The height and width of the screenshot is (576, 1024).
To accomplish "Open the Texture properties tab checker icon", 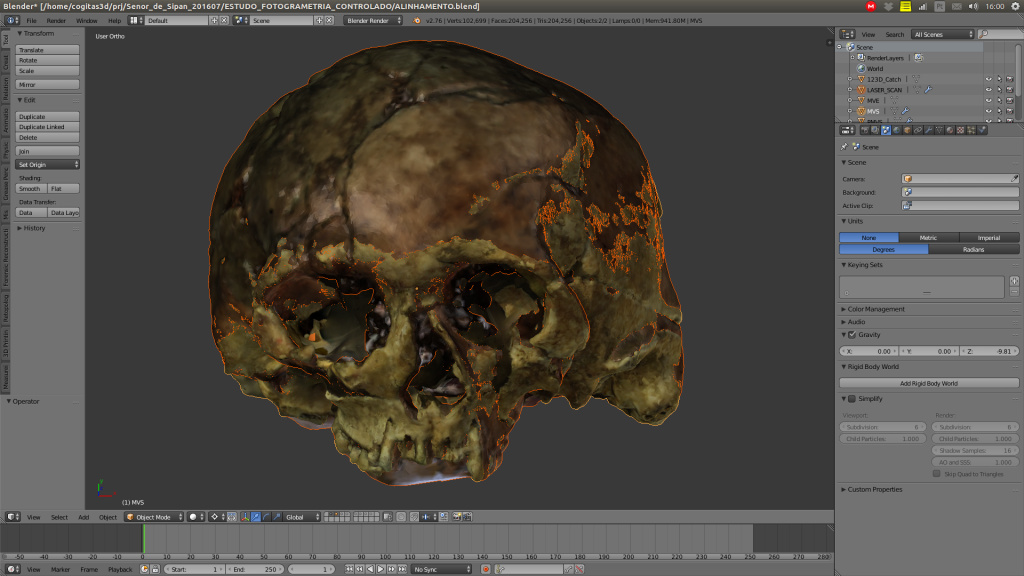I will (961, 130).
